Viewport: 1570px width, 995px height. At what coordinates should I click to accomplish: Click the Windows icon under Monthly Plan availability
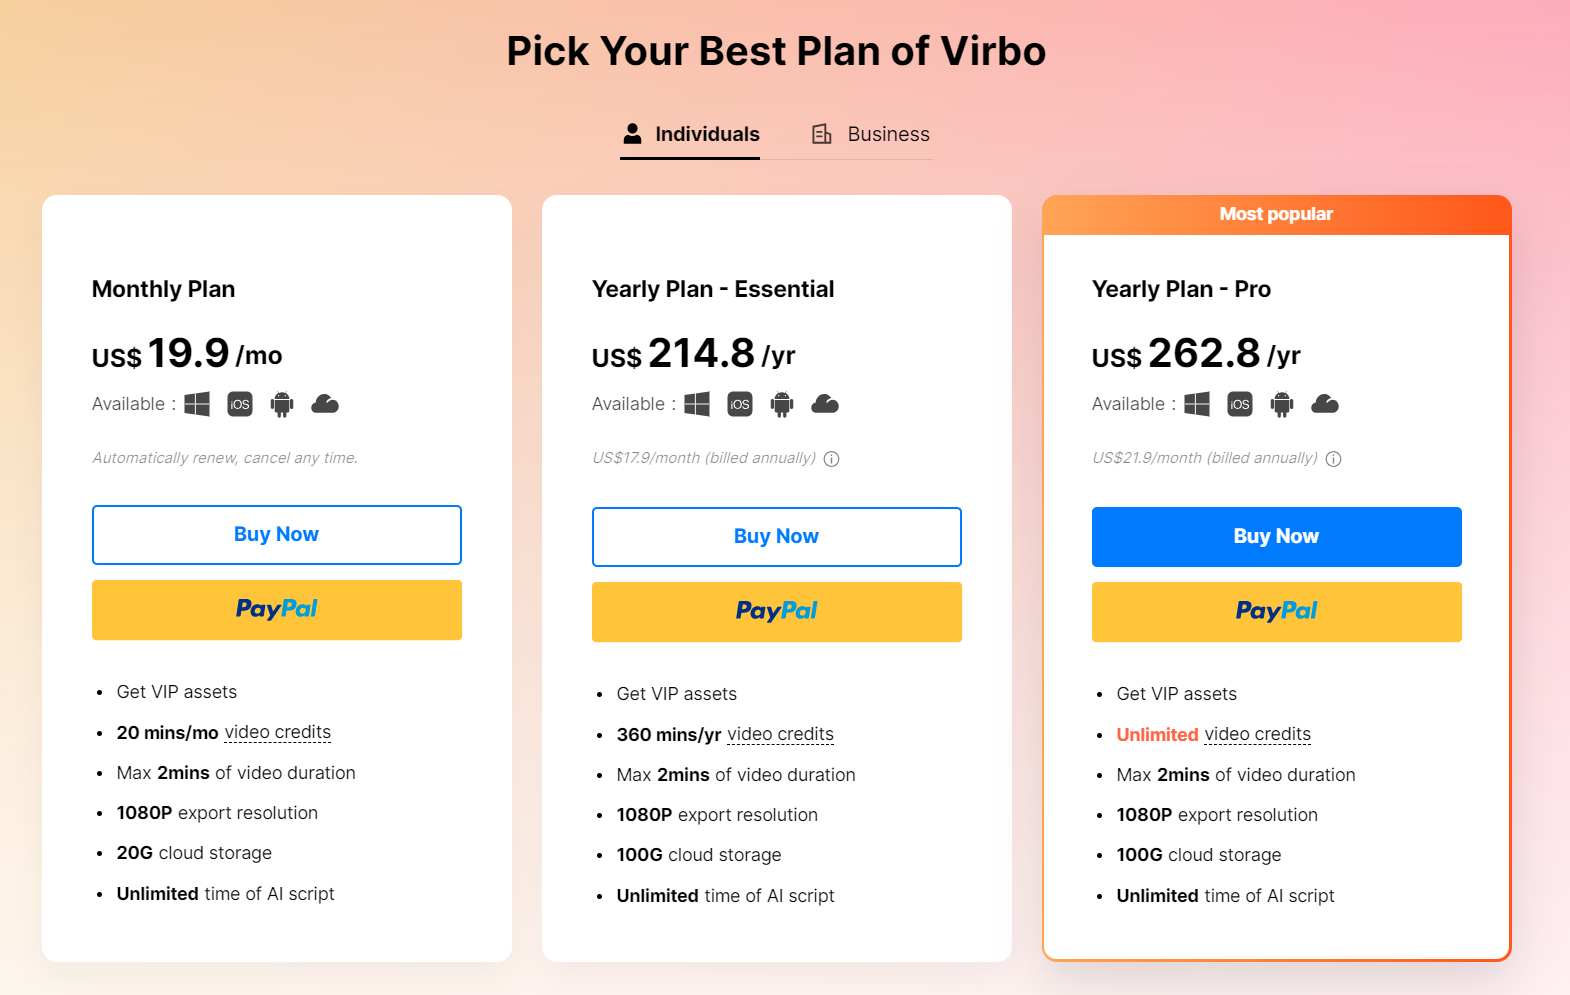pos(196,404)
